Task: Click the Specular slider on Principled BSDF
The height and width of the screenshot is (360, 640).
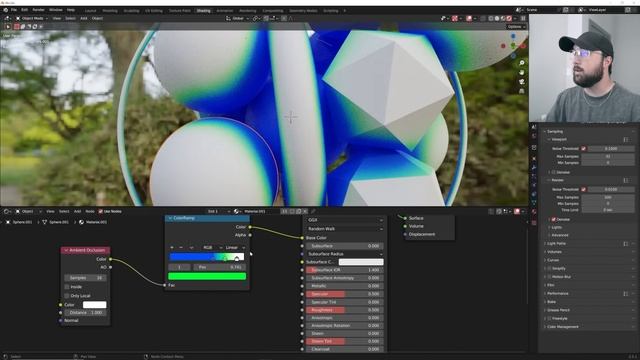Action: click(344, 294)
